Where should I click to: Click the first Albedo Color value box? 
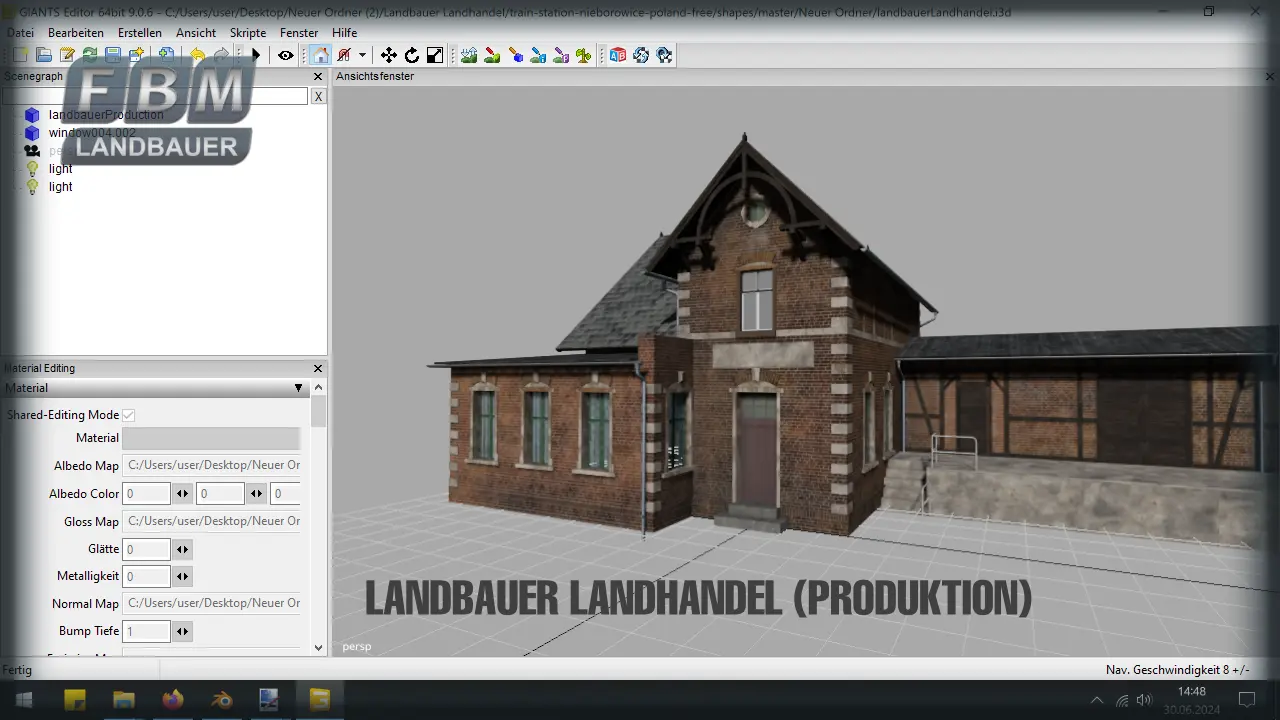click(146, 494)
